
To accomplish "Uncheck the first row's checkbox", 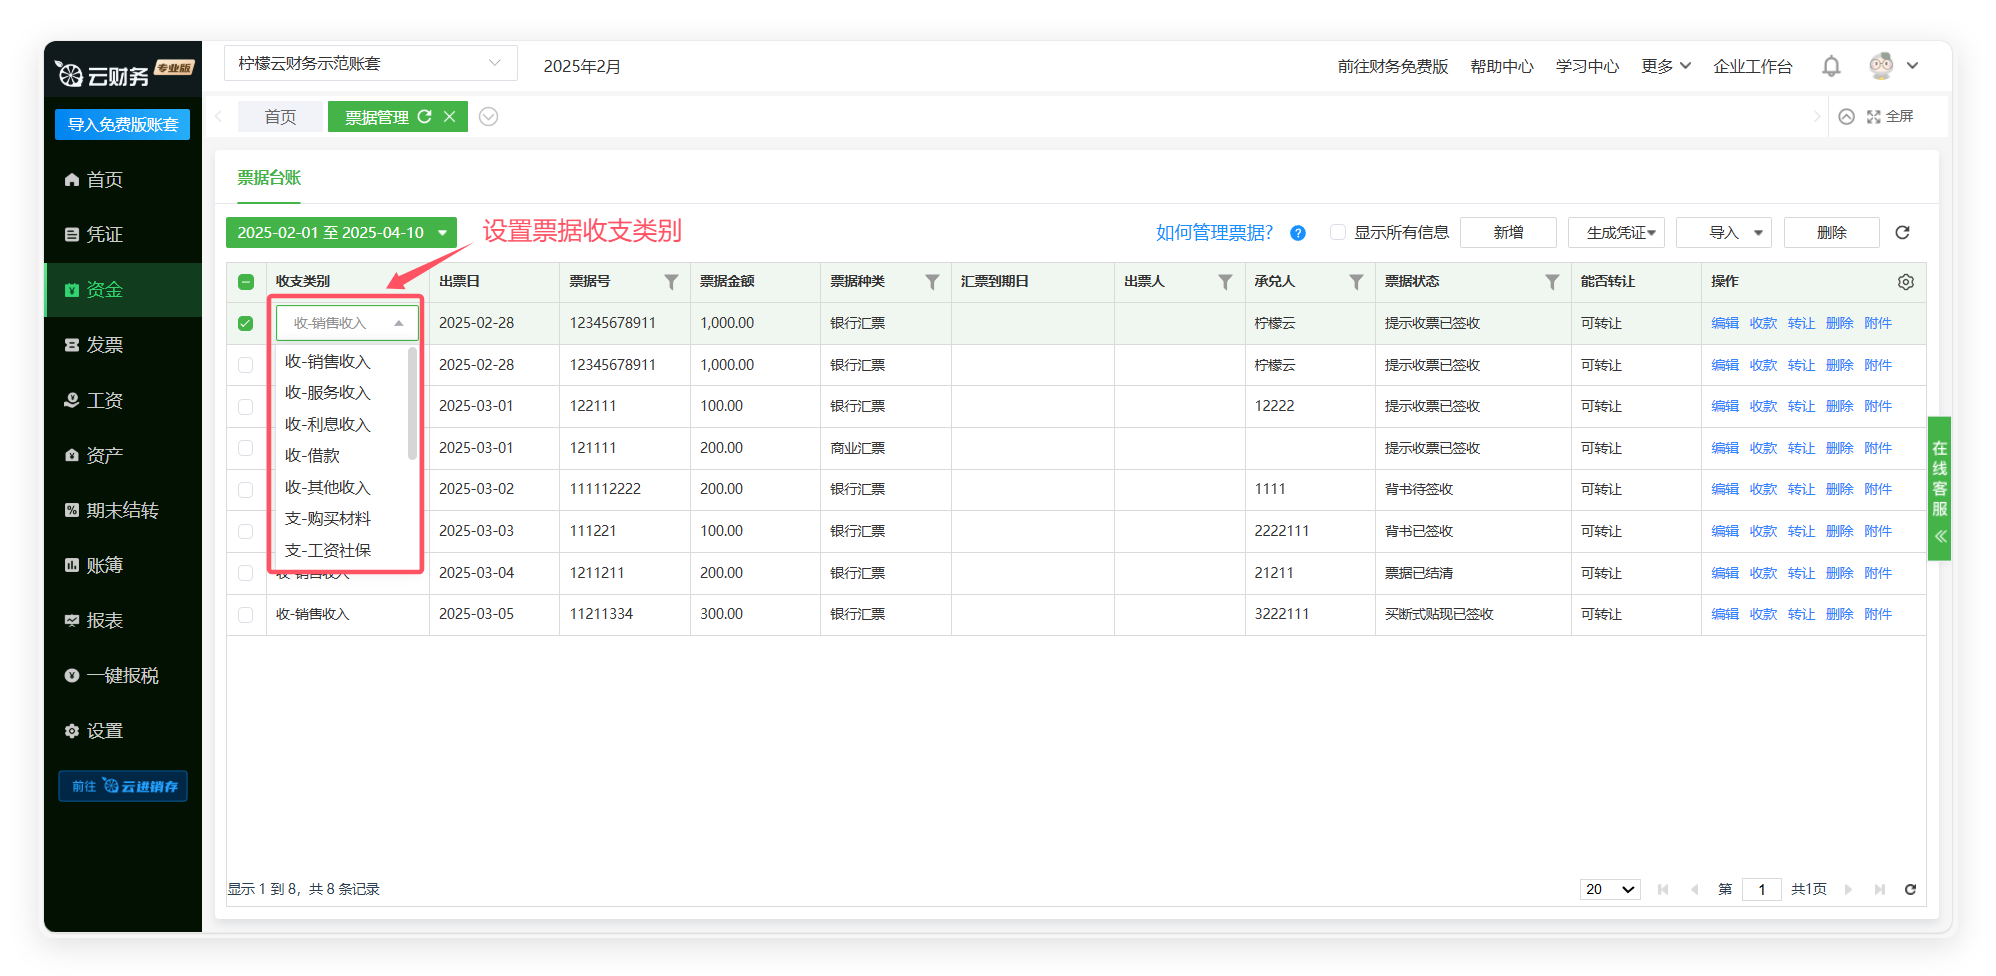I will pyautogui.click(x=246, y=324).
